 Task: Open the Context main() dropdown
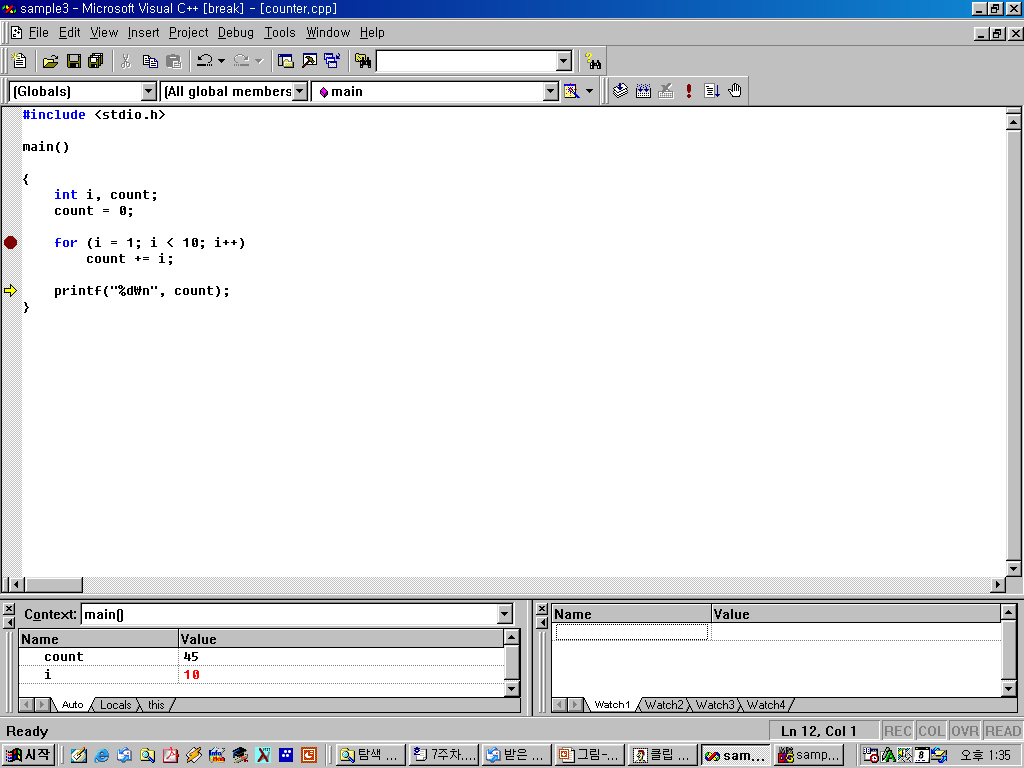click(x=504, y=614)
